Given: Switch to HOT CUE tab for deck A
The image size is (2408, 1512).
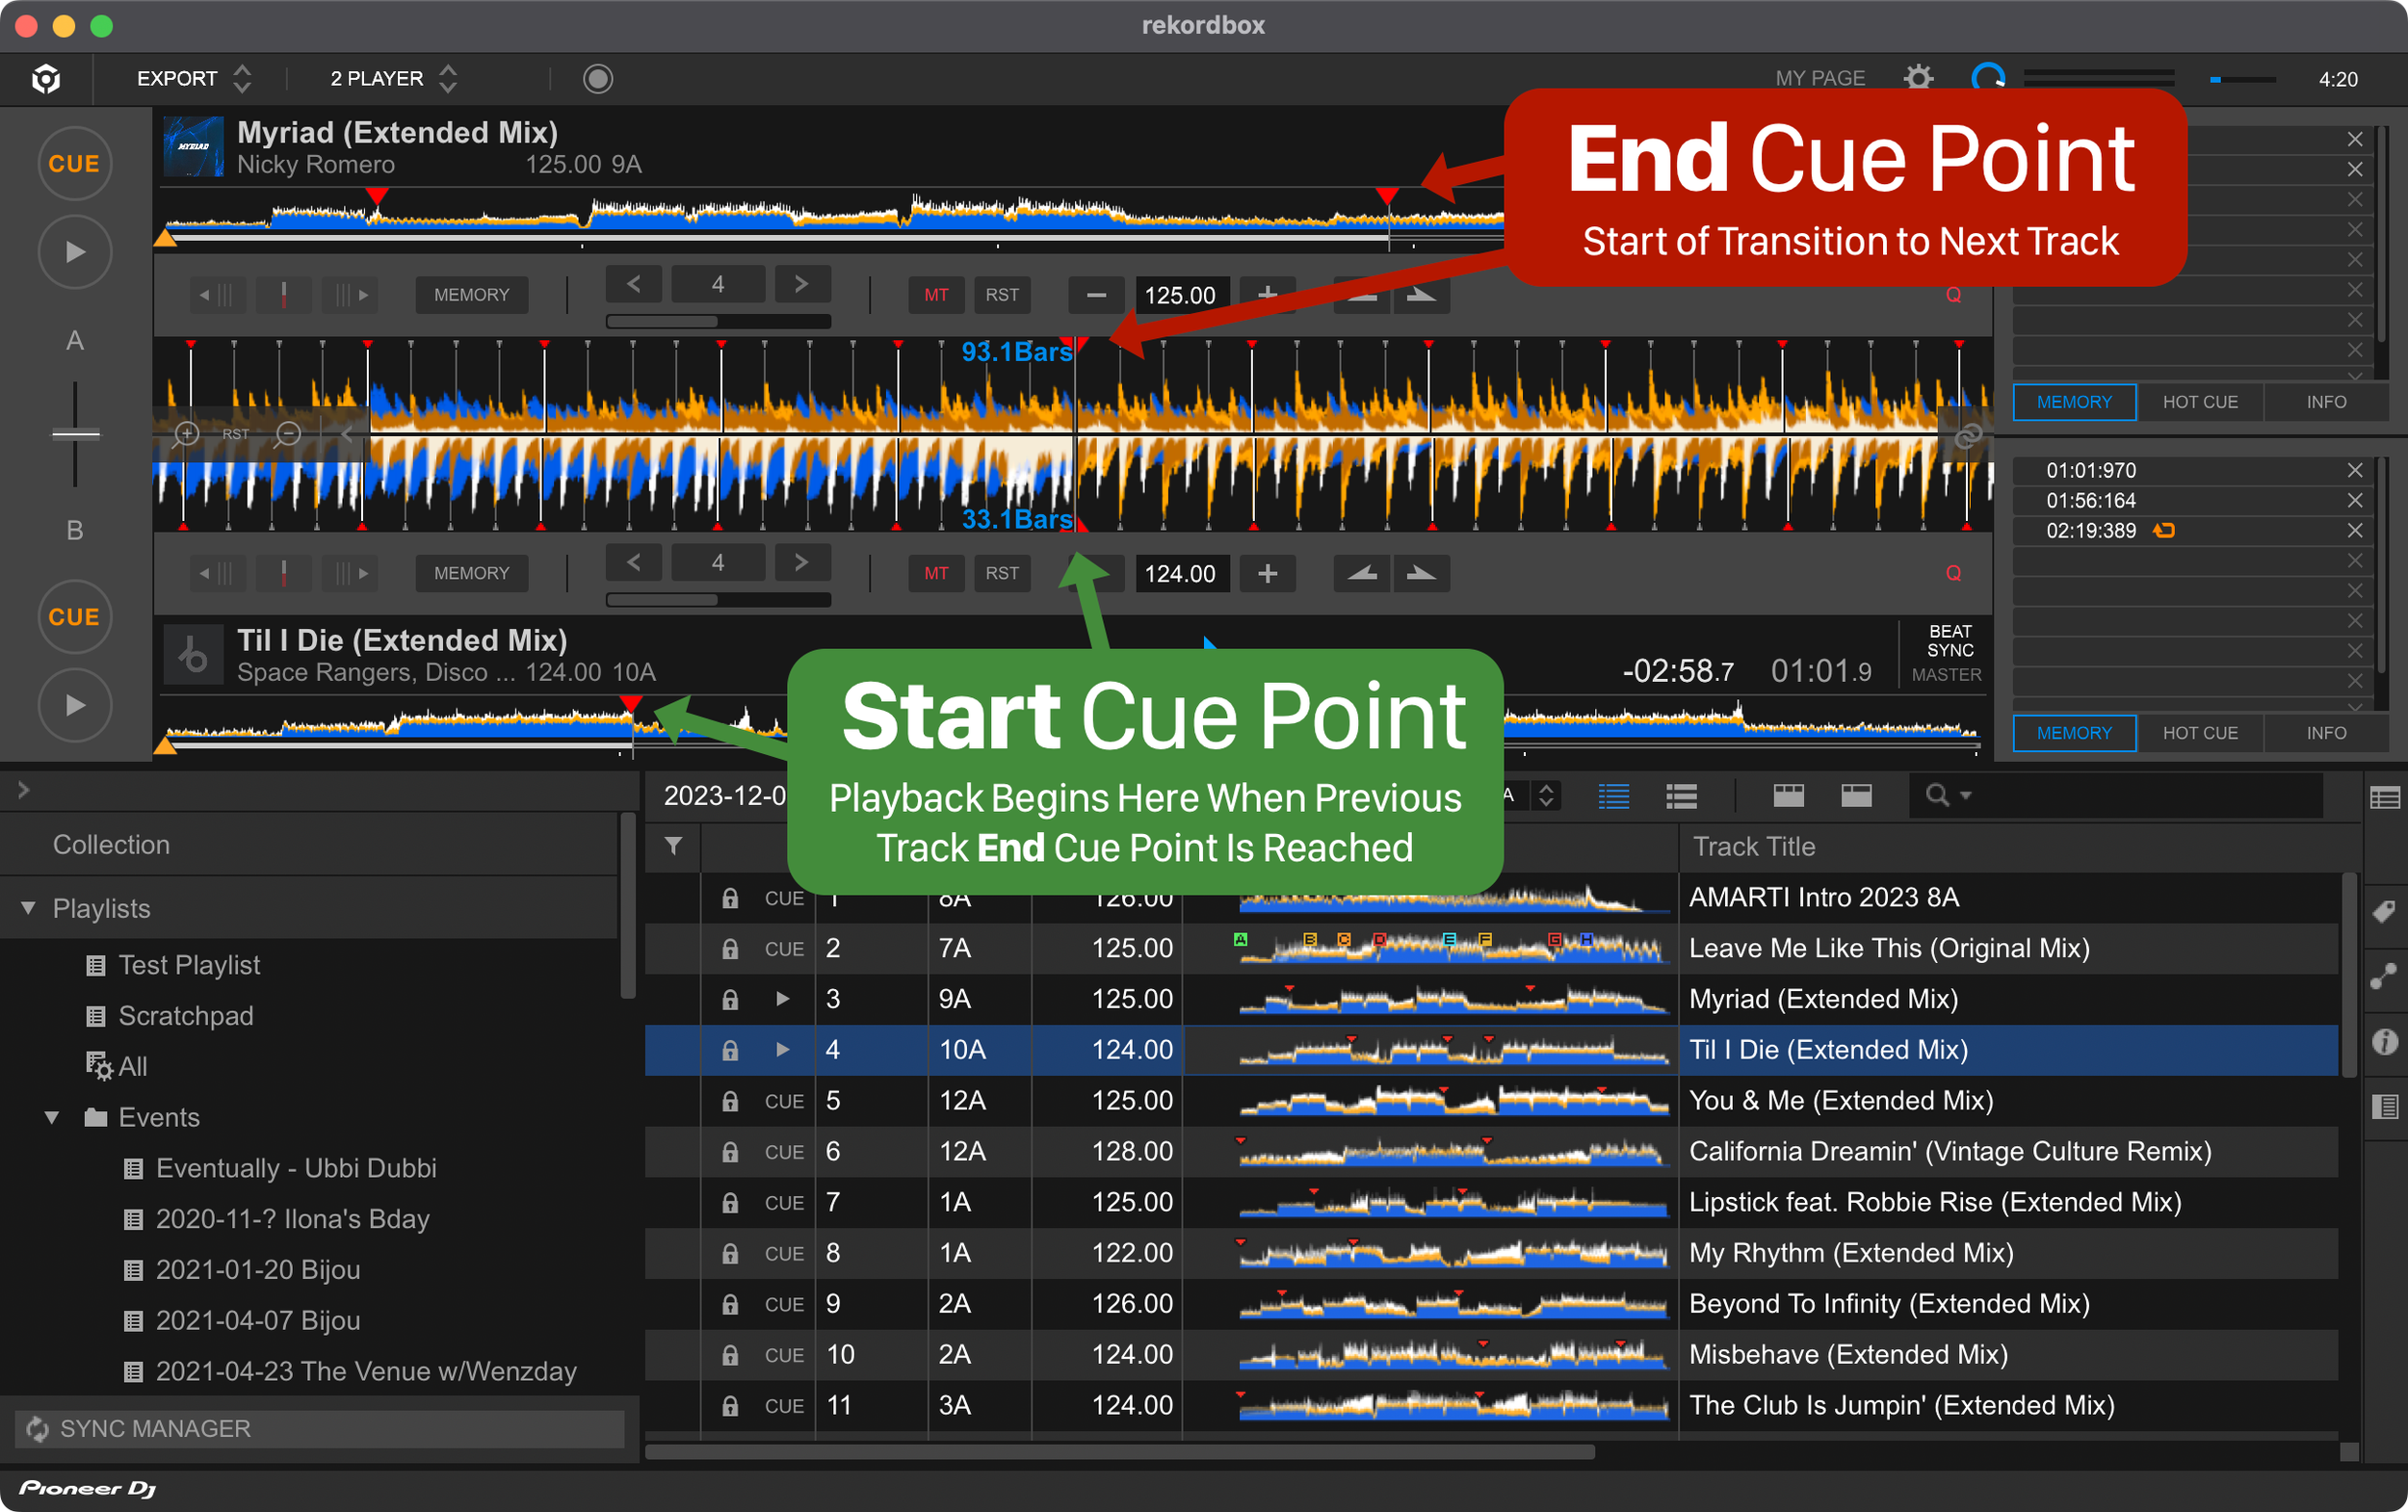Looking at the screenshot, I should (x=2199, y=402).
